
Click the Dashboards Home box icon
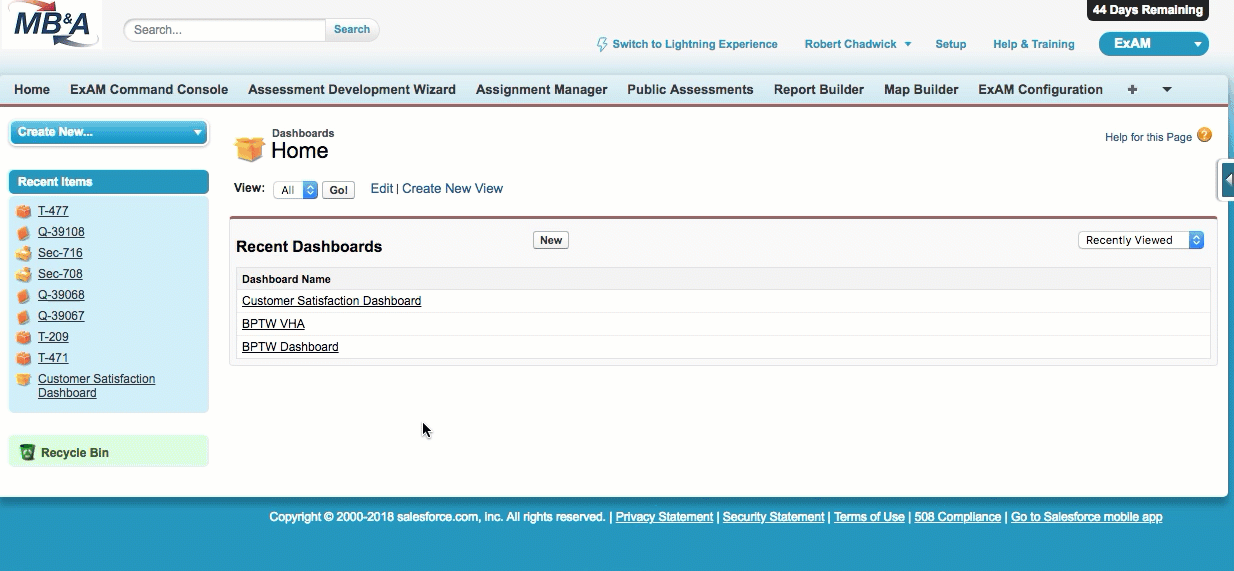point(250,149)
